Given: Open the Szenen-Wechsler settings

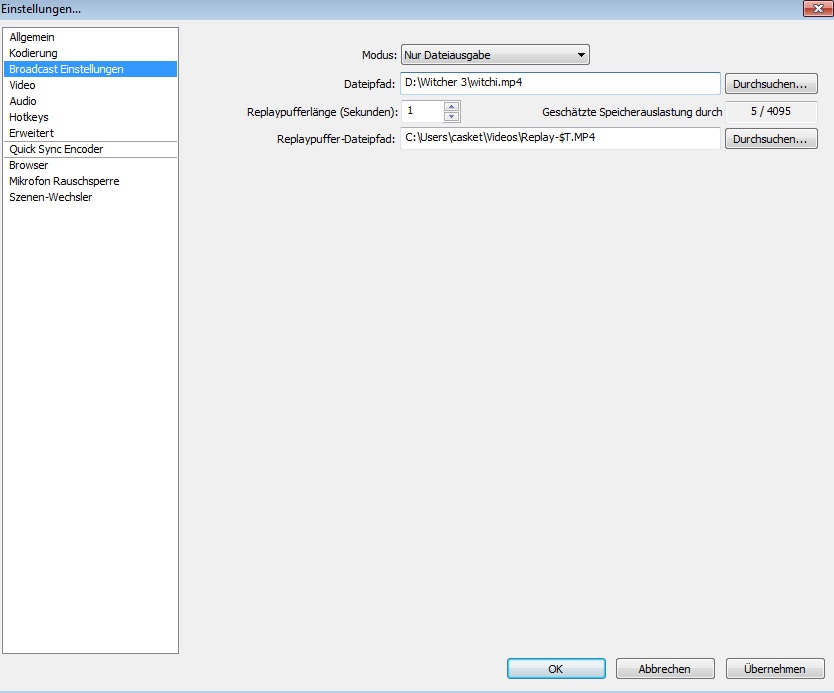Looking at the screenshot, I should 50,197.
